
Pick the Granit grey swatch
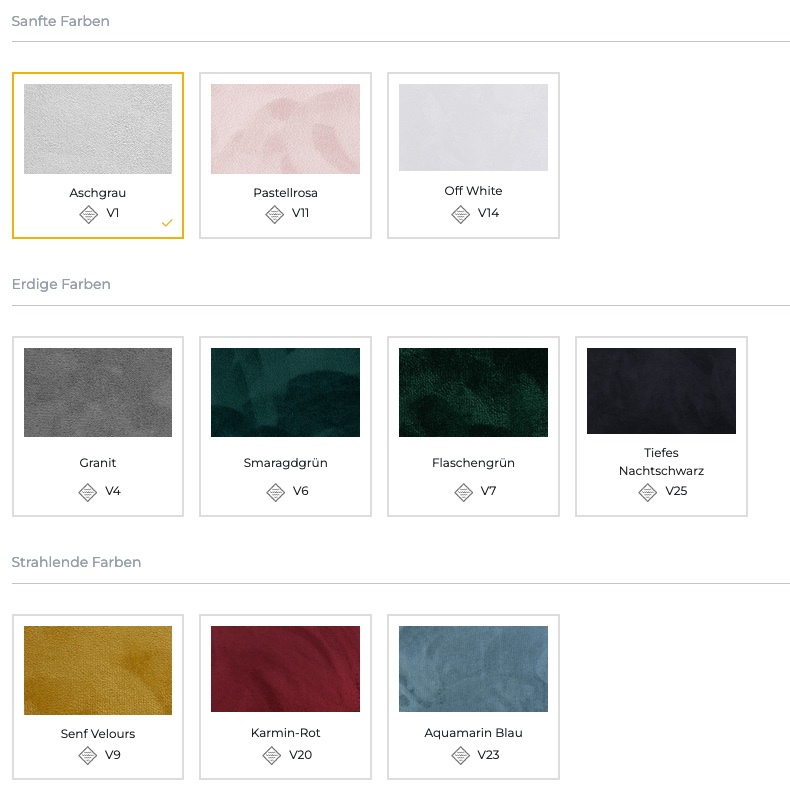tap(98, 392)
